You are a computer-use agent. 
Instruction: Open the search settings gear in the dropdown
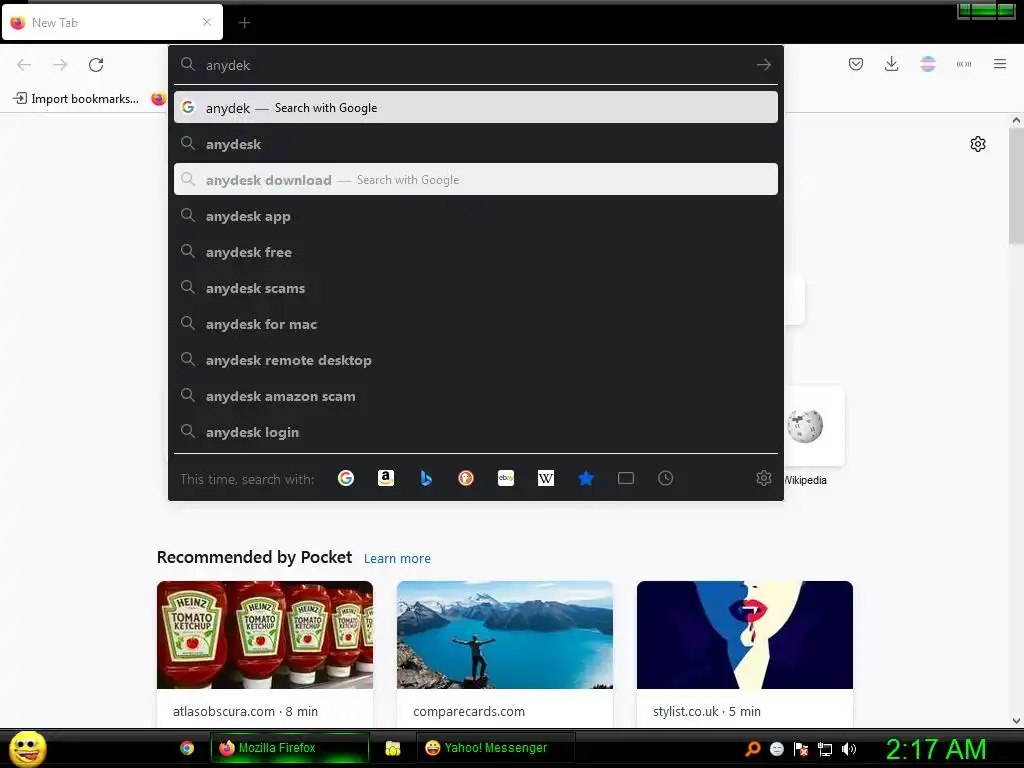(763, 478)
